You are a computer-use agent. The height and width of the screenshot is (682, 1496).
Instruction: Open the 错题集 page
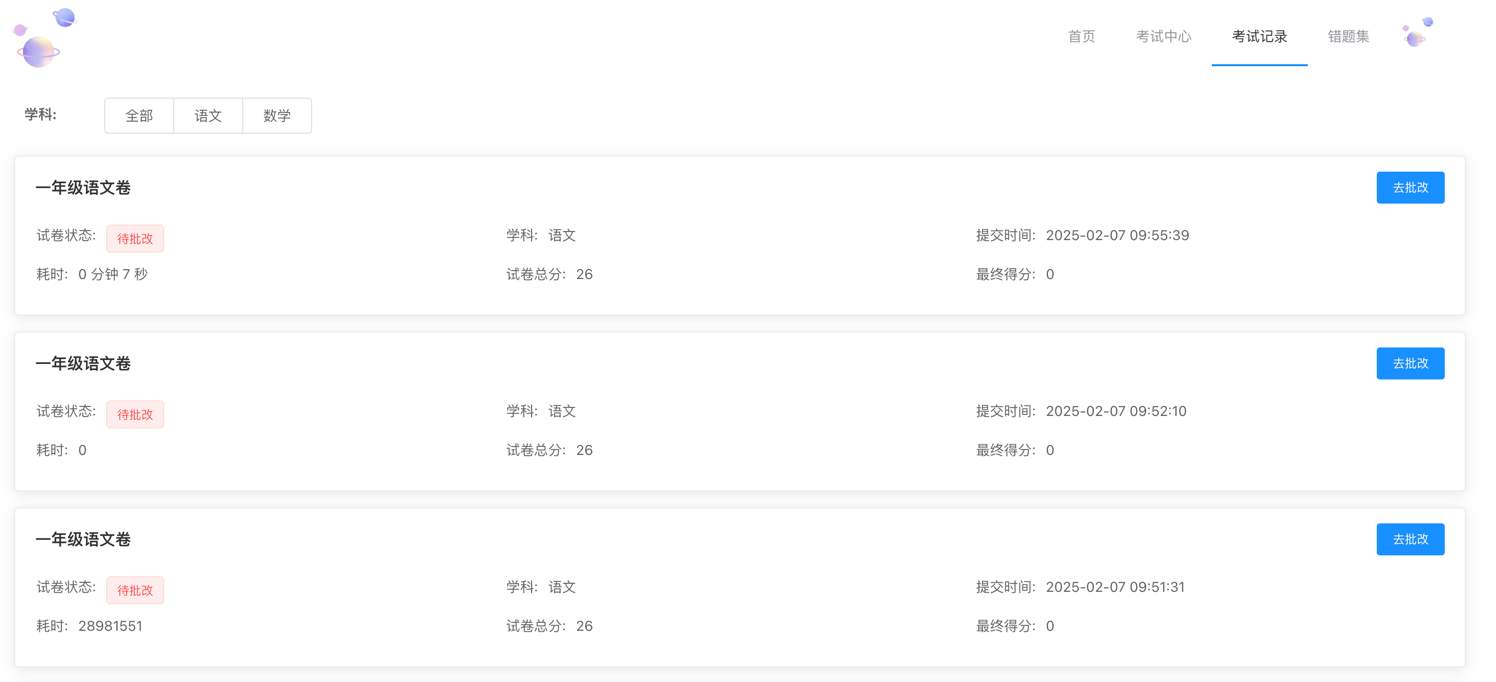tap(1347, 36)
